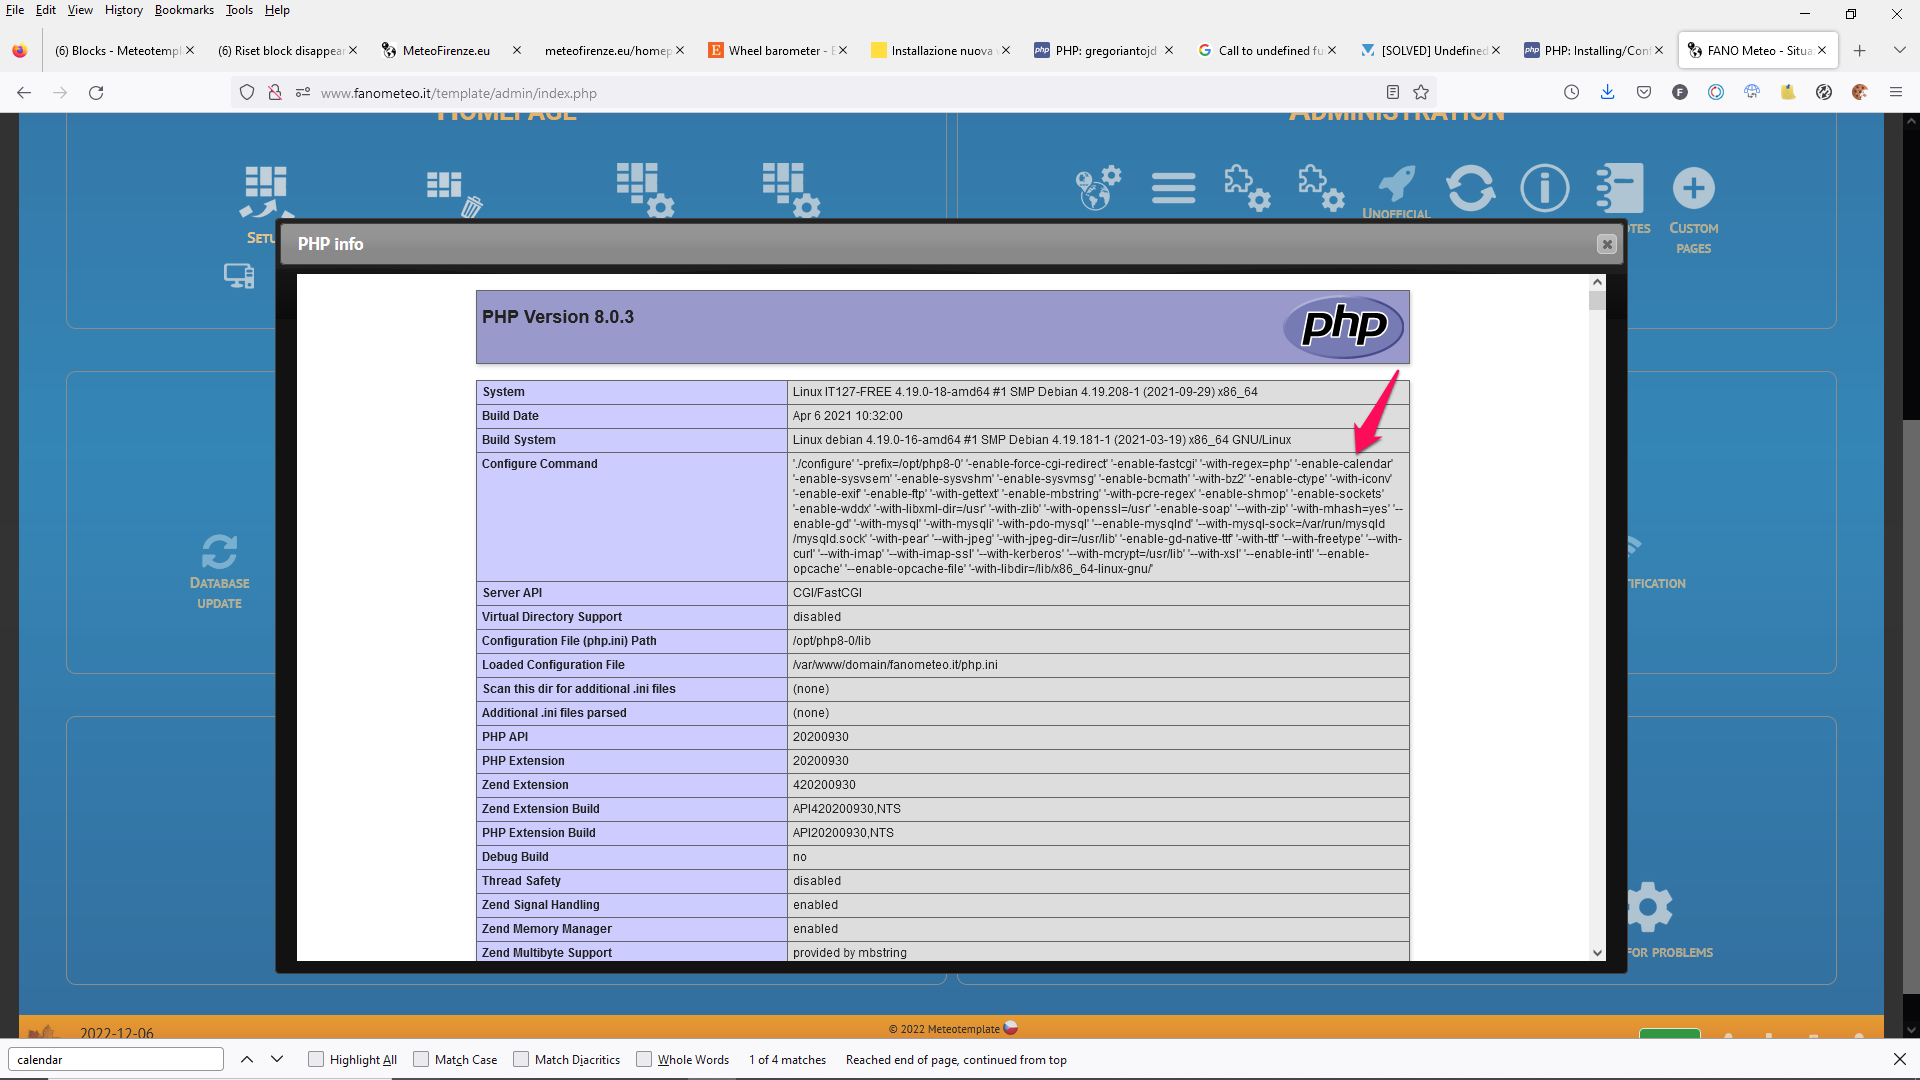Open the Edit menu
Image resolution: width=1920 pixels, height=1080 pixels.
pyautogui.click(x=46, y=10)
